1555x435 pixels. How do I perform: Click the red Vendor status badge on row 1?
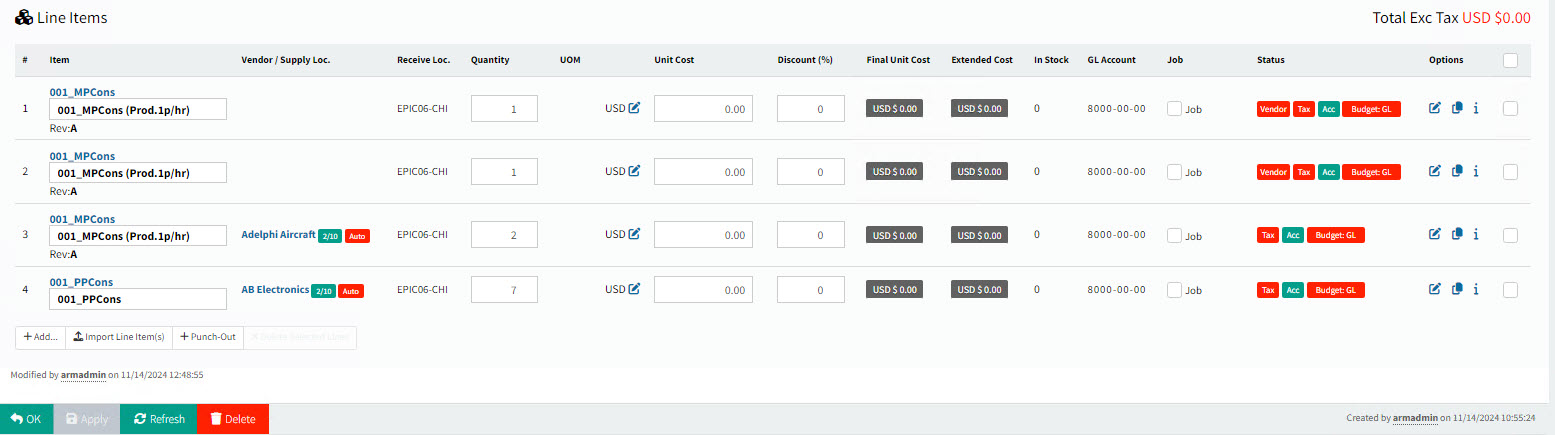[x=1273, y=109]
